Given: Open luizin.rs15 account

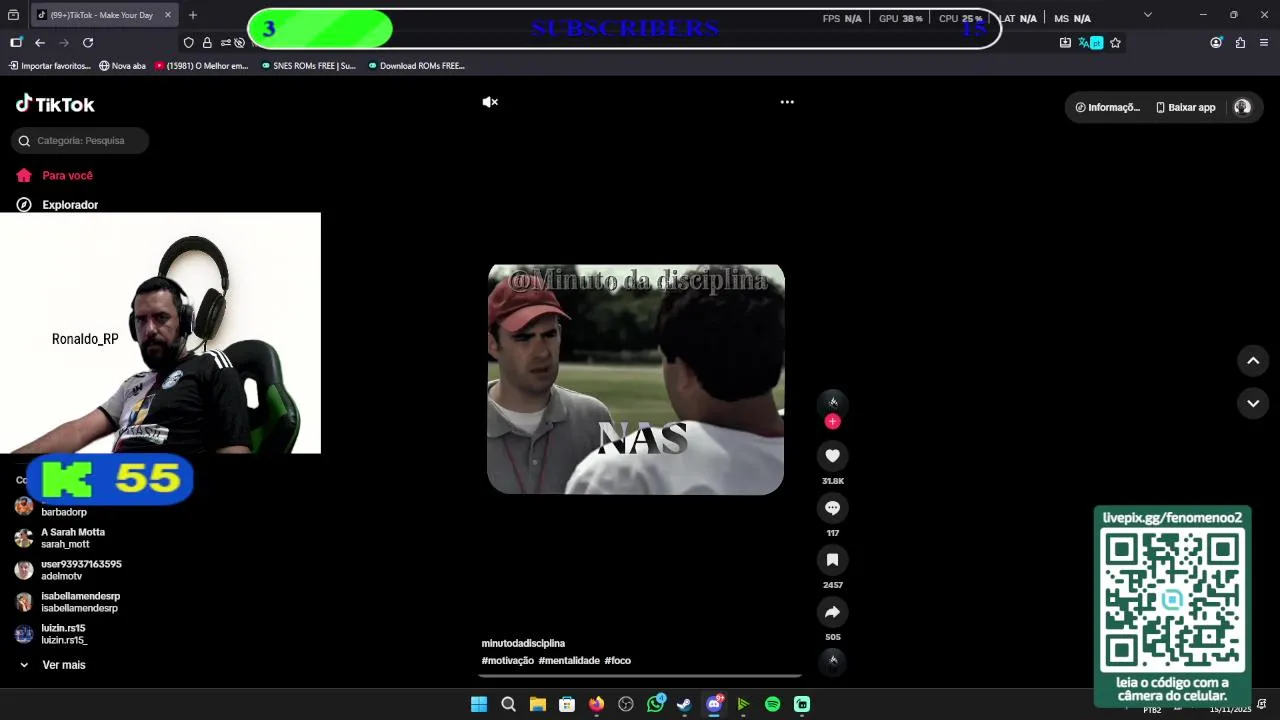Looking at the screenshot, I should pyautogui.click(x=52, y=634).
